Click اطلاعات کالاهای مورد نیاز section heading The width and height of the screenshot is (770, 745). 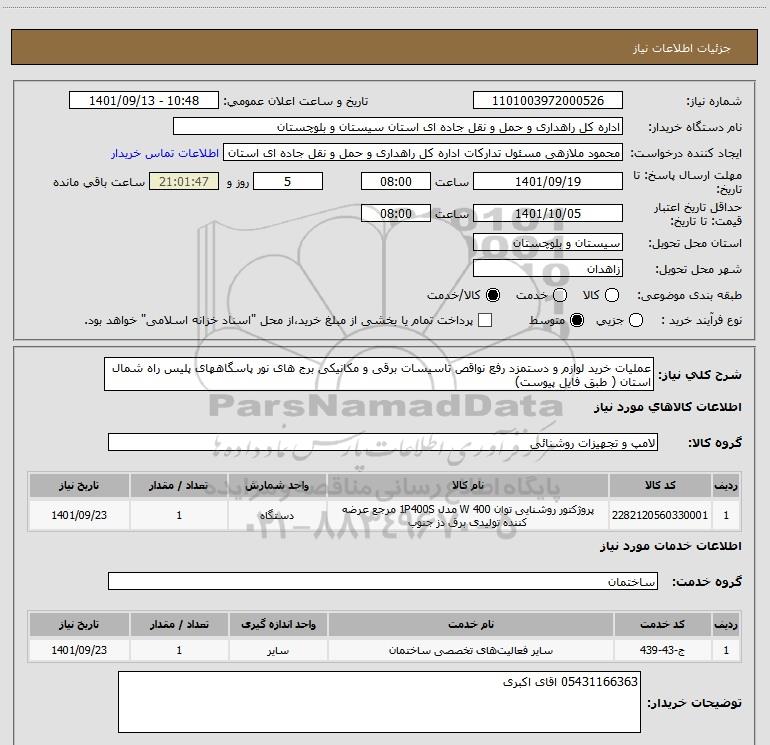668,407
